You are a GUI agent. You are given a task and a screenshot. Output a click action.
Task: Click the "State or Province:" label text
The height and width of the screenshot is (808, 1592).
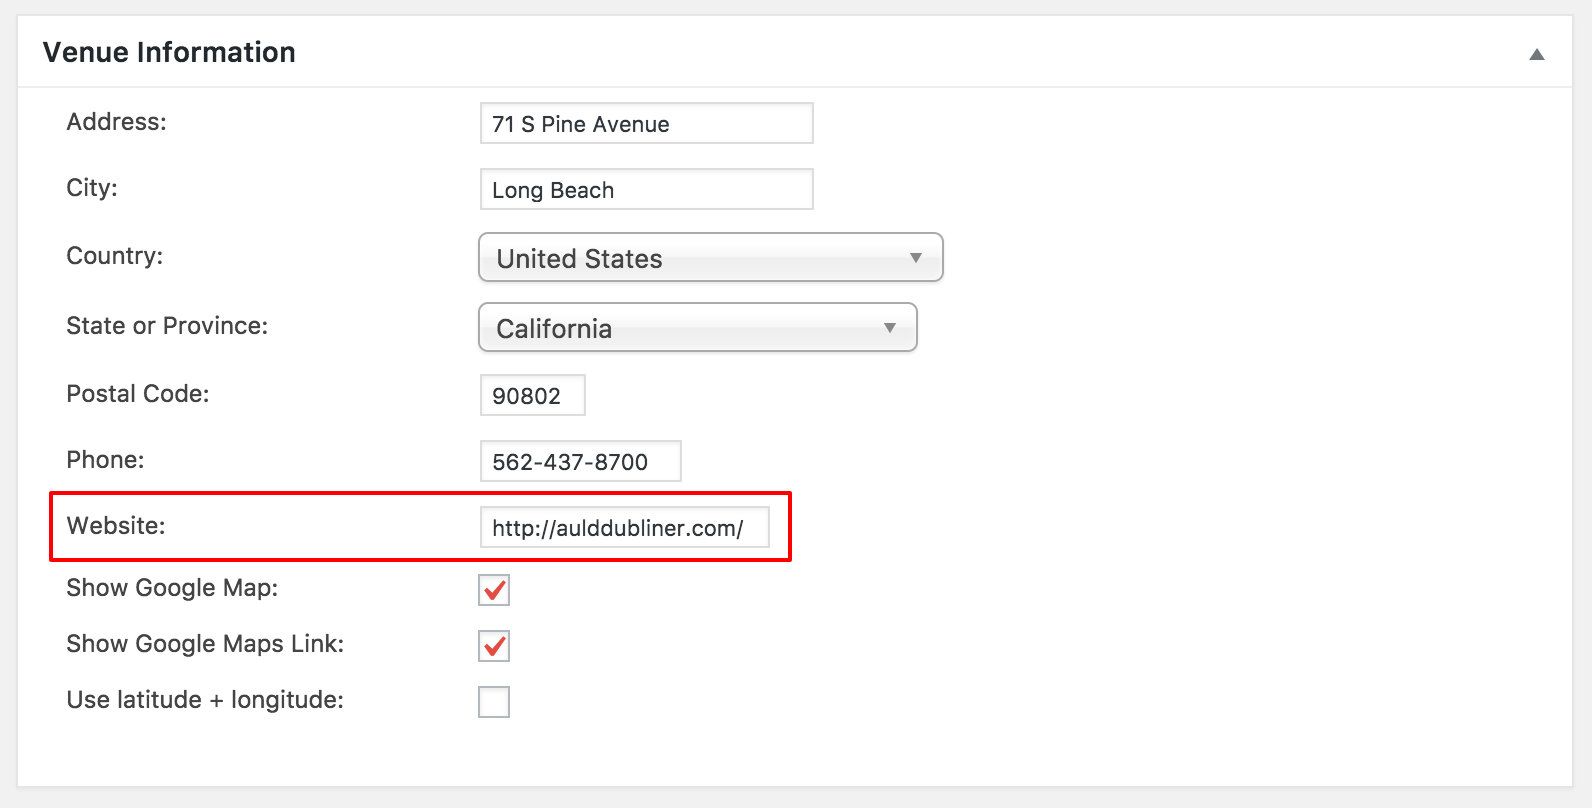[167, 326]
